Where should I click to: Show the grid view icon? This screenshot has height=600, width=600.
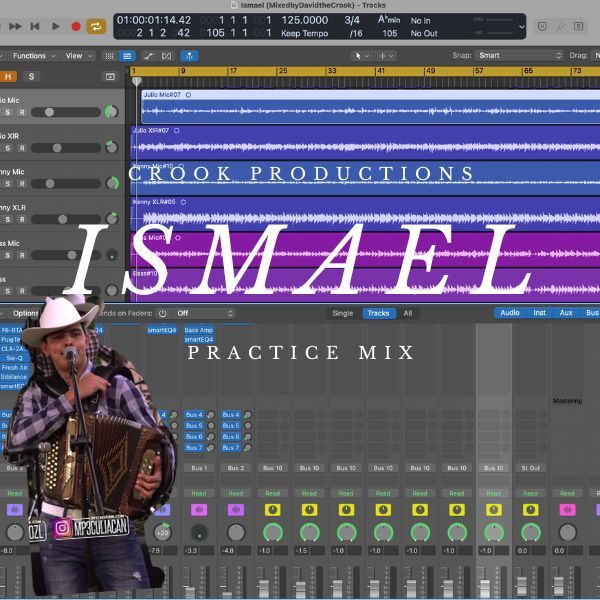pos(109,56)
